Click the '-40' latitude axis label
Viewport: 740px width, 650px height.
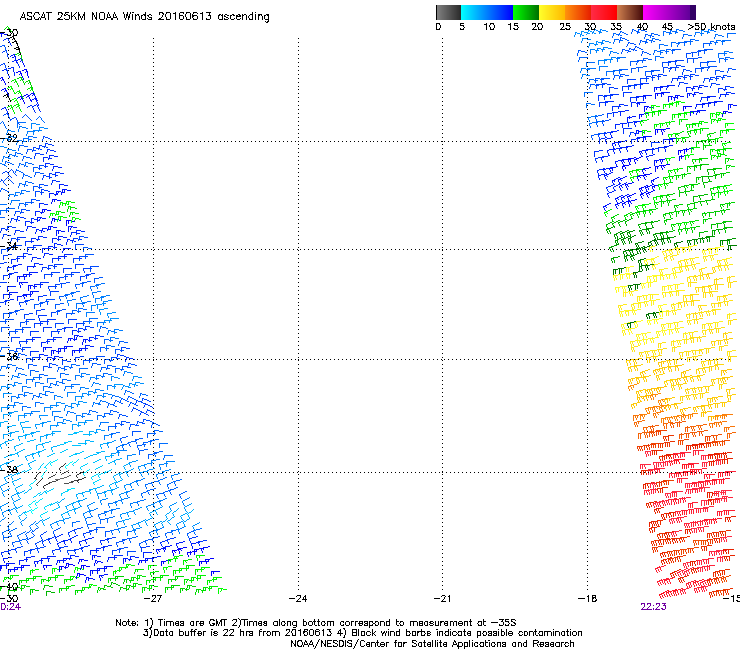9,587
